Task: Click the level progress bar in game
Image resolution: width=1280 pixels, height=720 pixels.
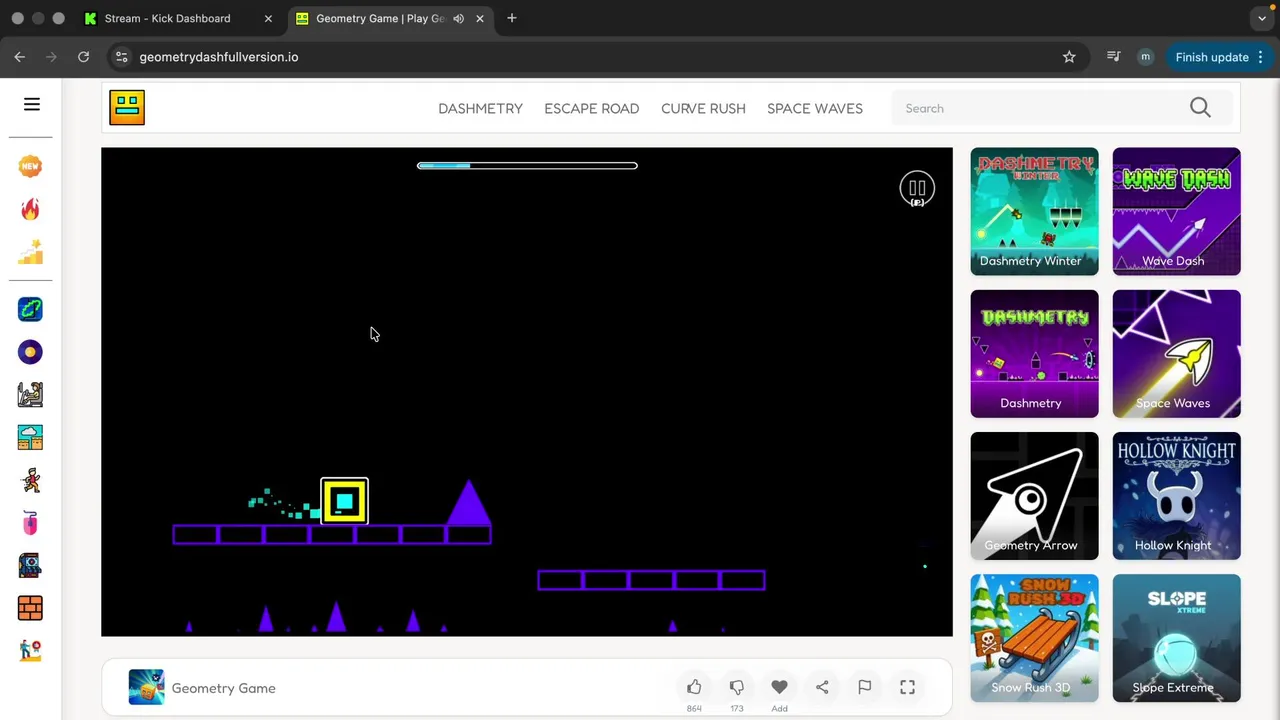Action: pos(527,166)
